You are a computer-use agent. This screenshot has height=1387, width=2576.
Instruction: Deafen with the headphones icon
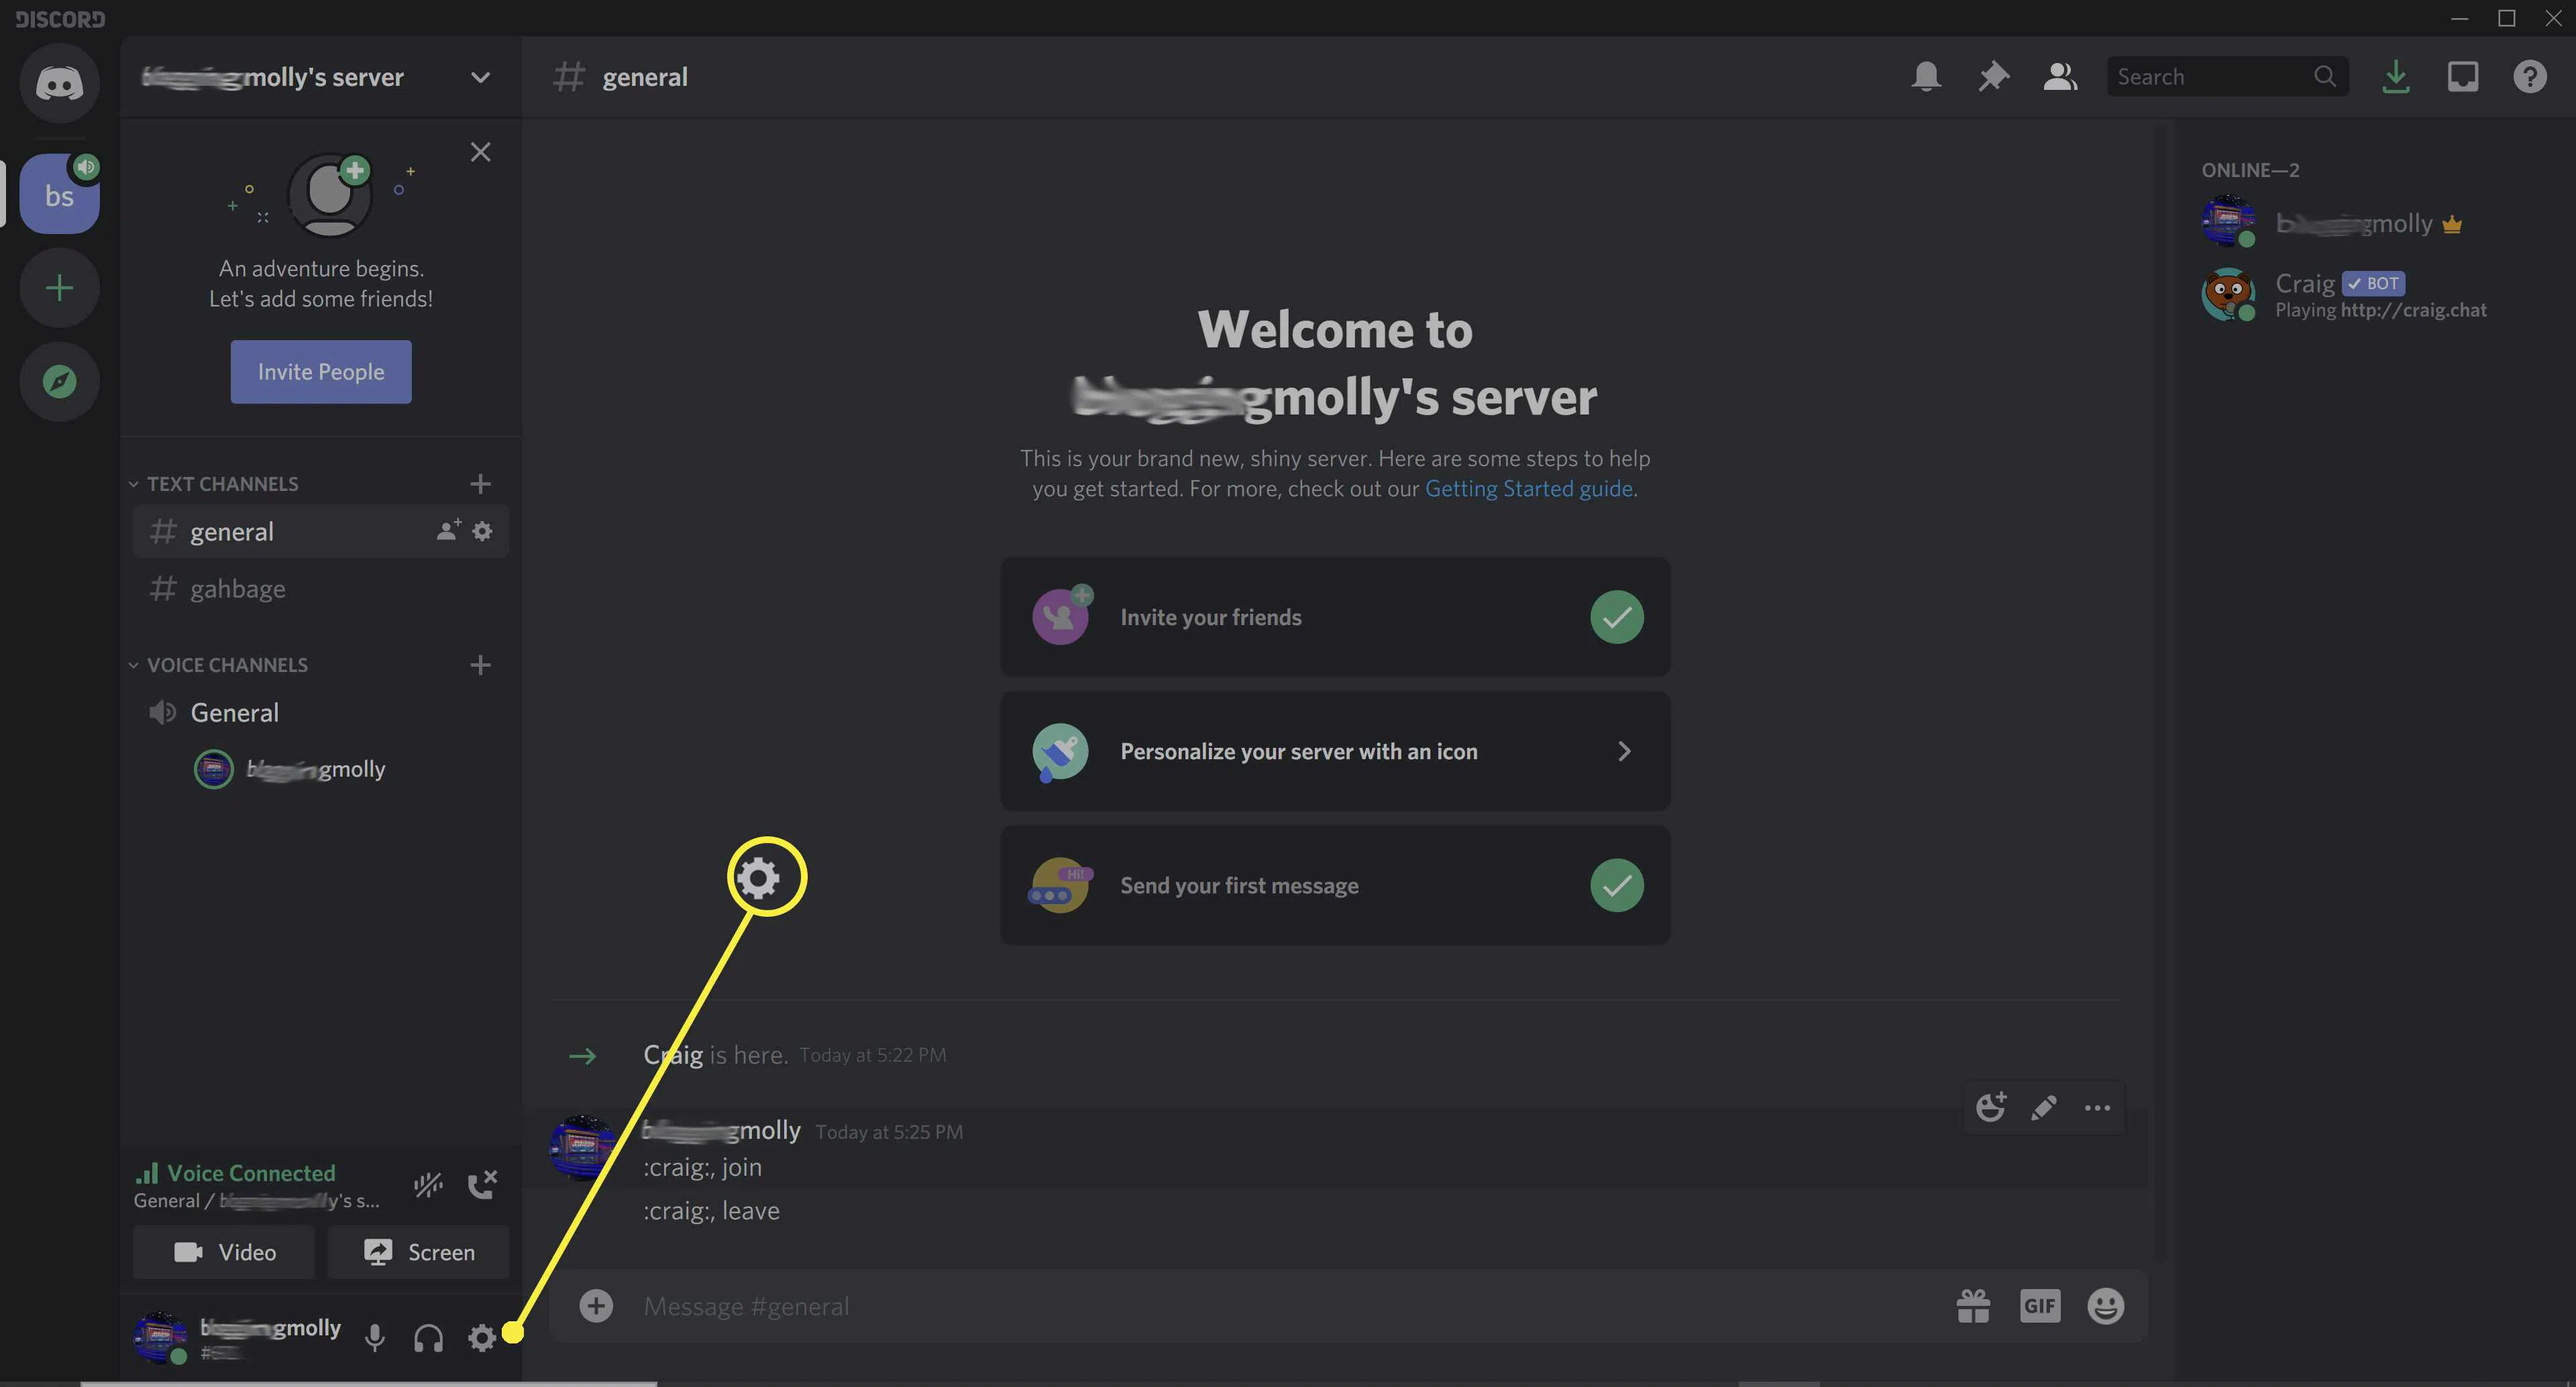click(428, 1338)
